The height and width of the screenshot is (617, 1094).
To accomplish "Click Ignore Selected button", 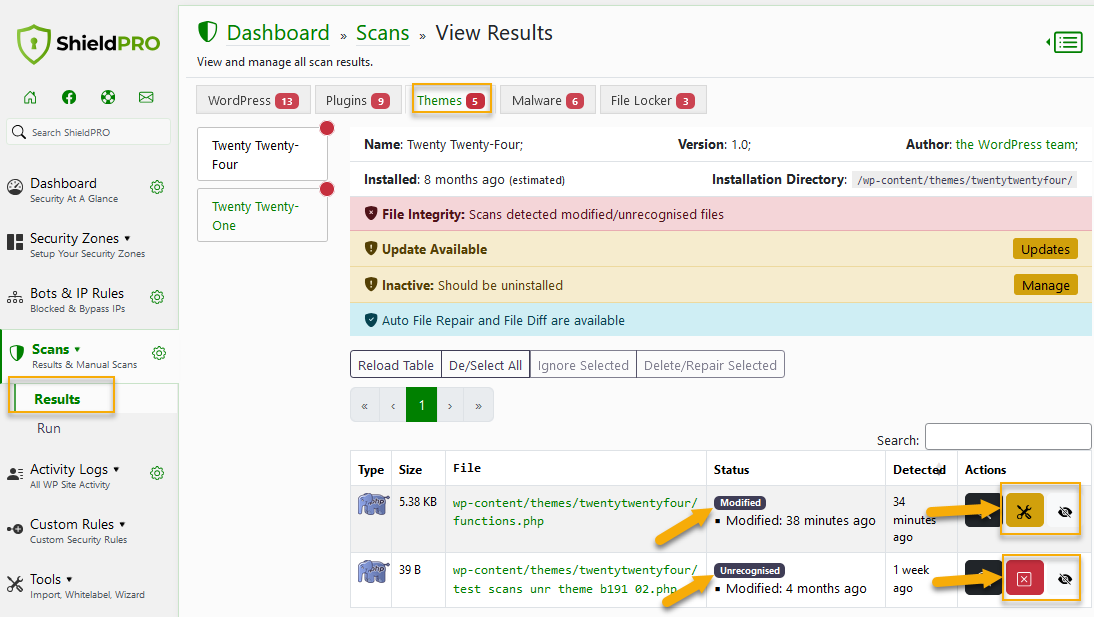I will click(583, 365).
